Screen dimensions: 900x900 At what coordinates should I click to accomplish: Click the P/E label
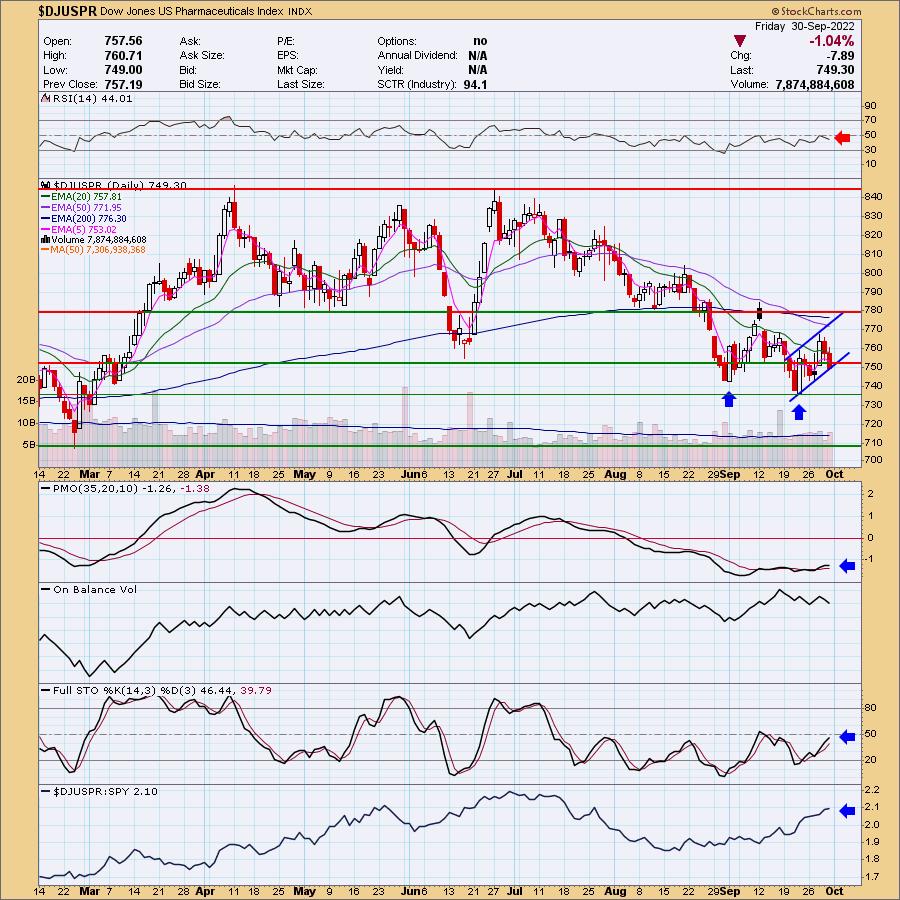click(x=285, y=41)
